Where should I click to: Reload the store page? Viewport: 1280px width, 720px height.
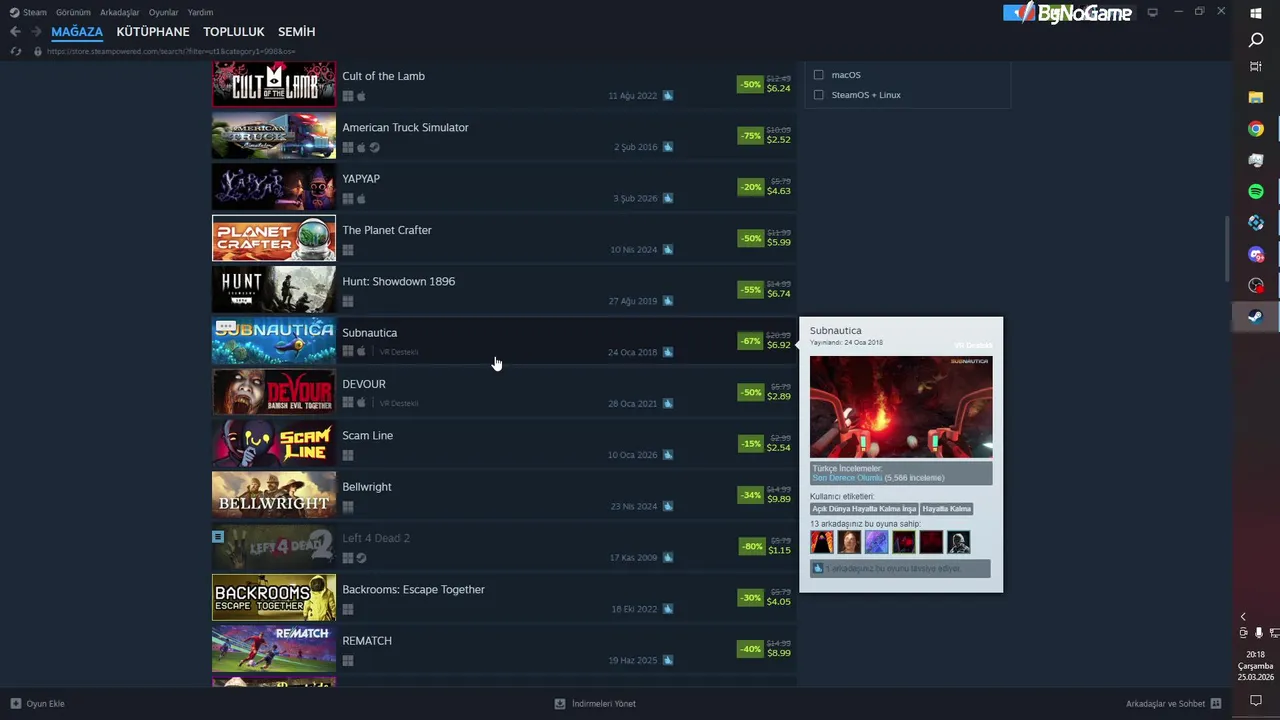15,51
